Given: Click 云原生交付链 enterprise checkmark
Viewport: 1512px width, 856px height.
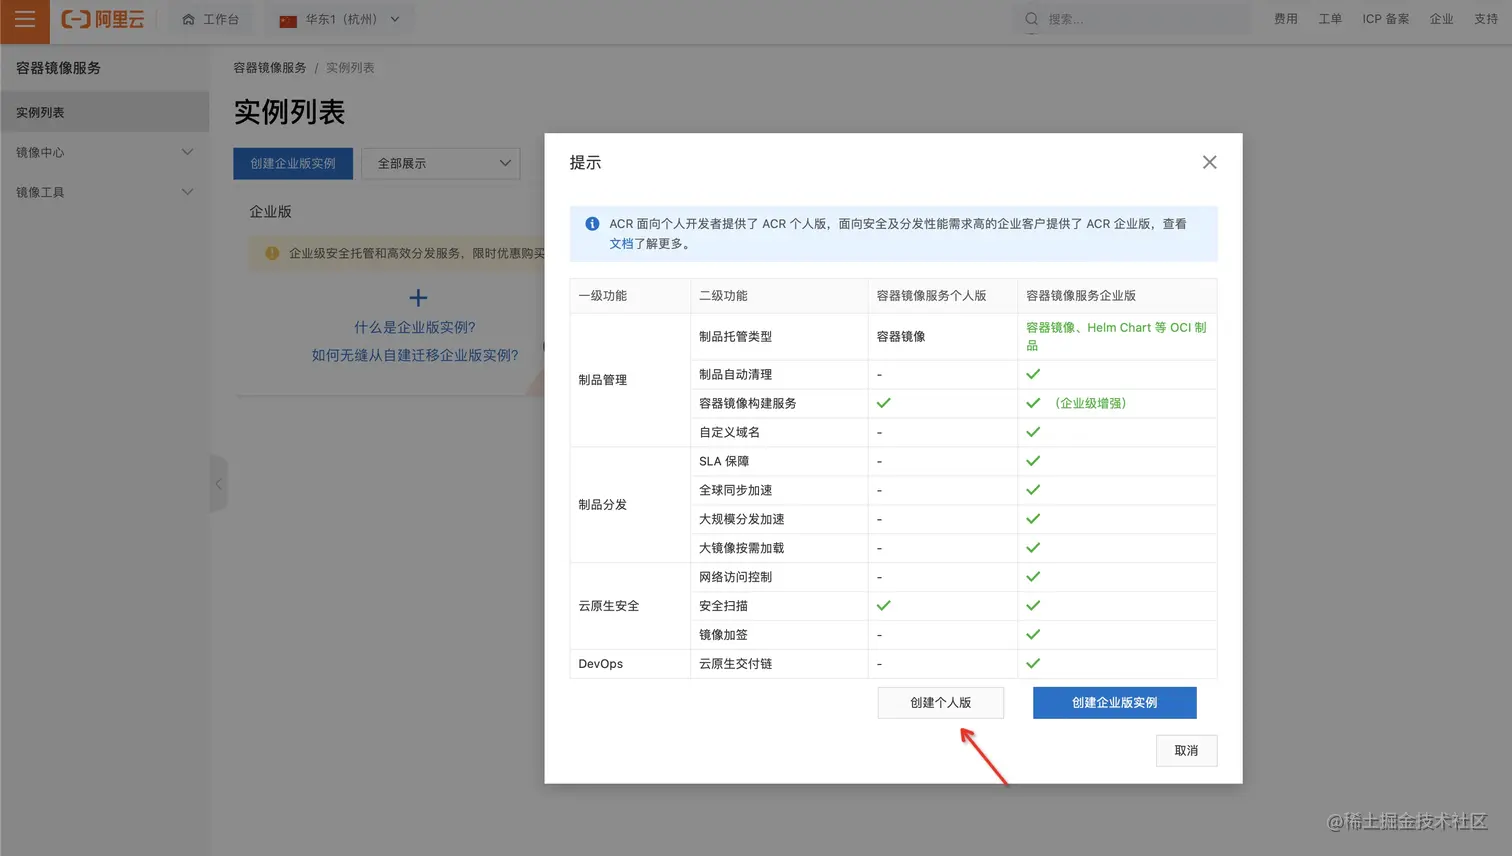Looking at the screenshot, I should (x=1033, y=663).
